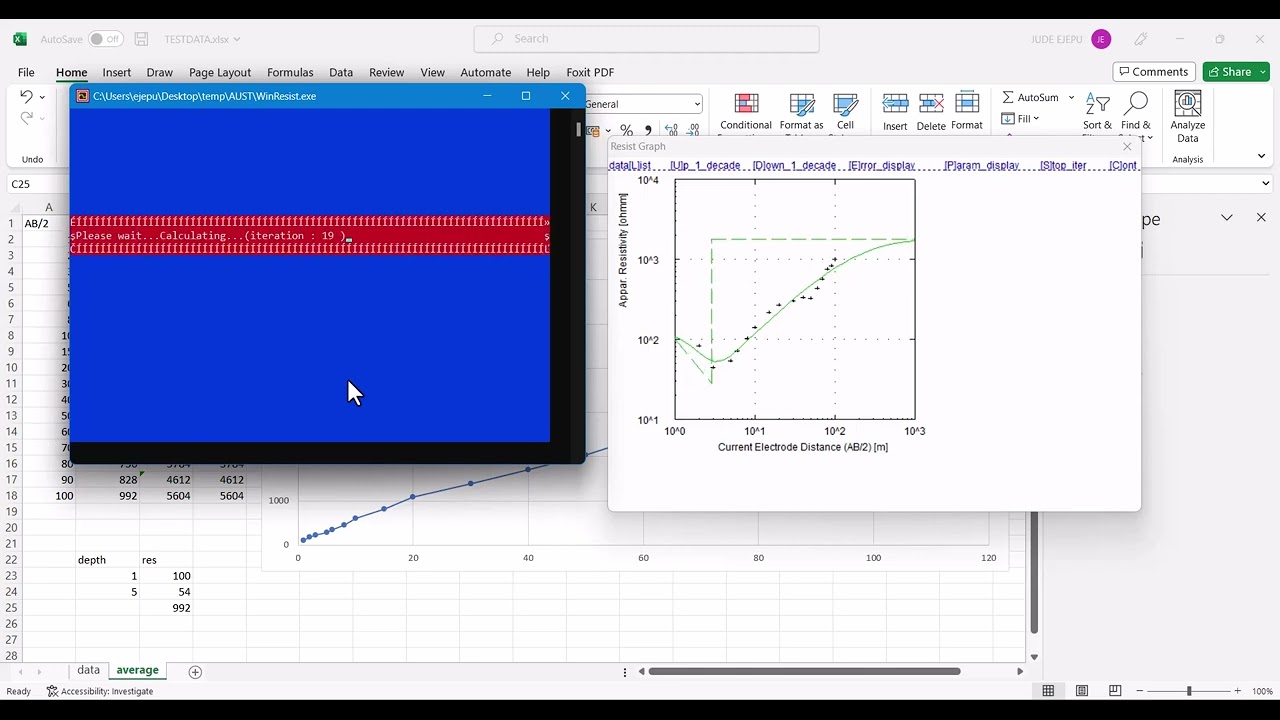Viewport: 1280px width, 720px height.
Task: Click the percent style icon
Action: pyautogui.click(x=626, y=130)
